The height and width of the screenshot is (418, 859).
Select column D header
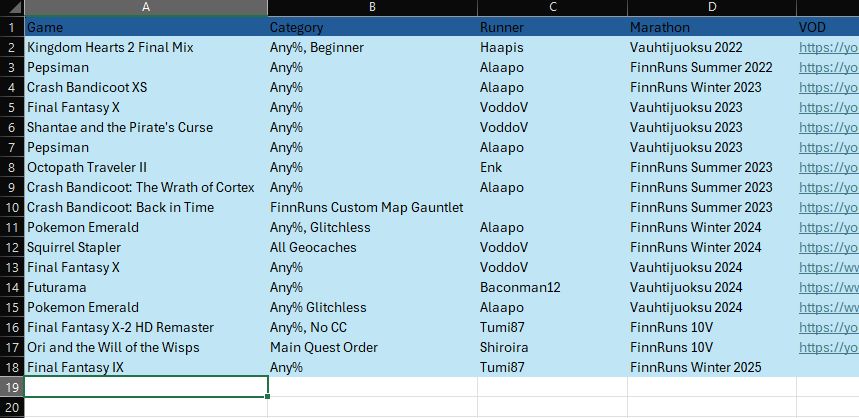(x=712, y=8)
